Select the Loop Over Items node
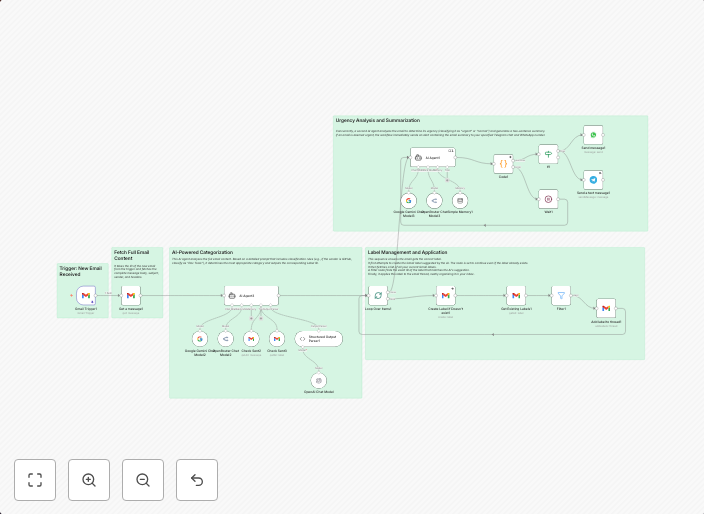Viewport: 704px width, 514px height. pyautogui.click(x=378, y=295)
